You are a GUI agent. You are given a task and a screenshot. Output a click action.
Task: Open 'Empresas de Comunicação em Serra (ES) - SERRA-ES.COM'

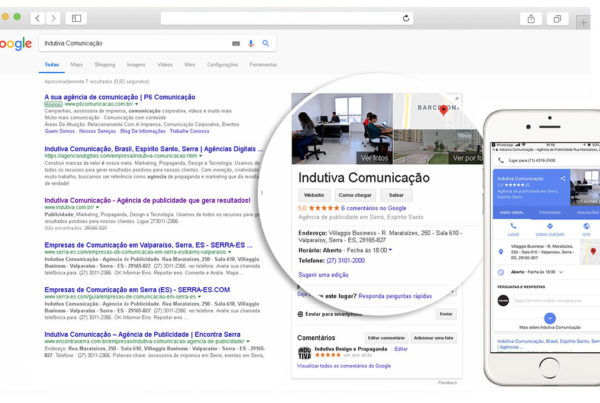click(x=137, y=290)
